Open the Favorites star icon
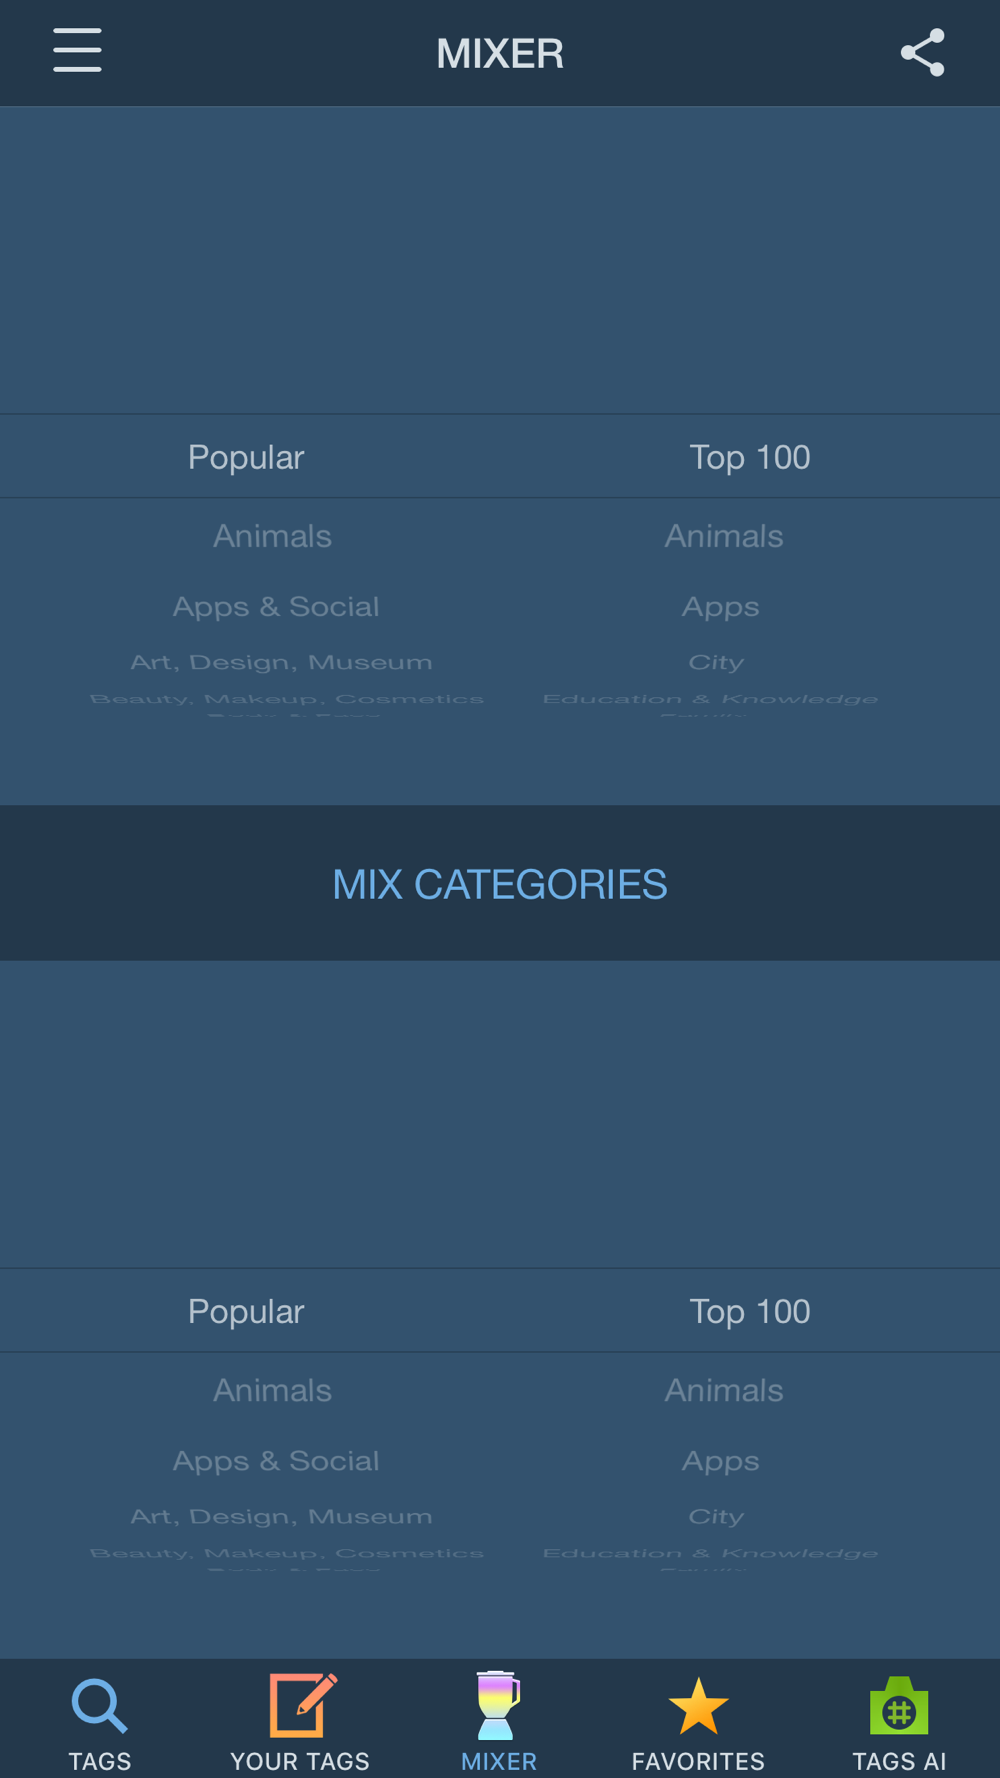Viewport: 1000px width, 1778px height. (x=698, y=1706)
